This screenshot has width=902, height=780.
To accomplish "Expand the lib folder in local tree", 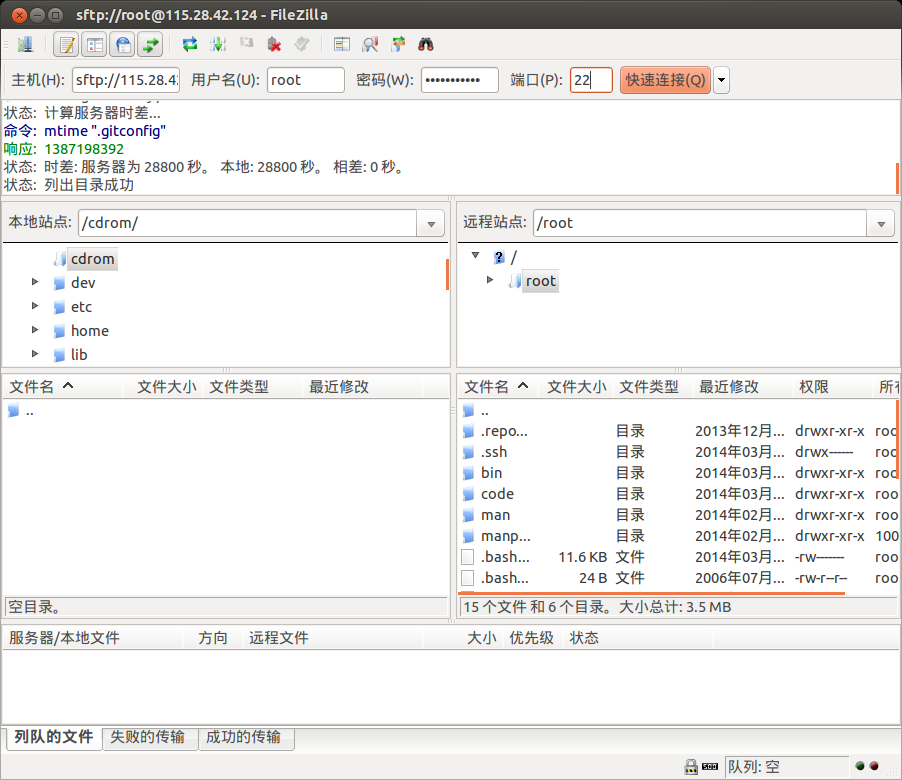I will [35, 353].
